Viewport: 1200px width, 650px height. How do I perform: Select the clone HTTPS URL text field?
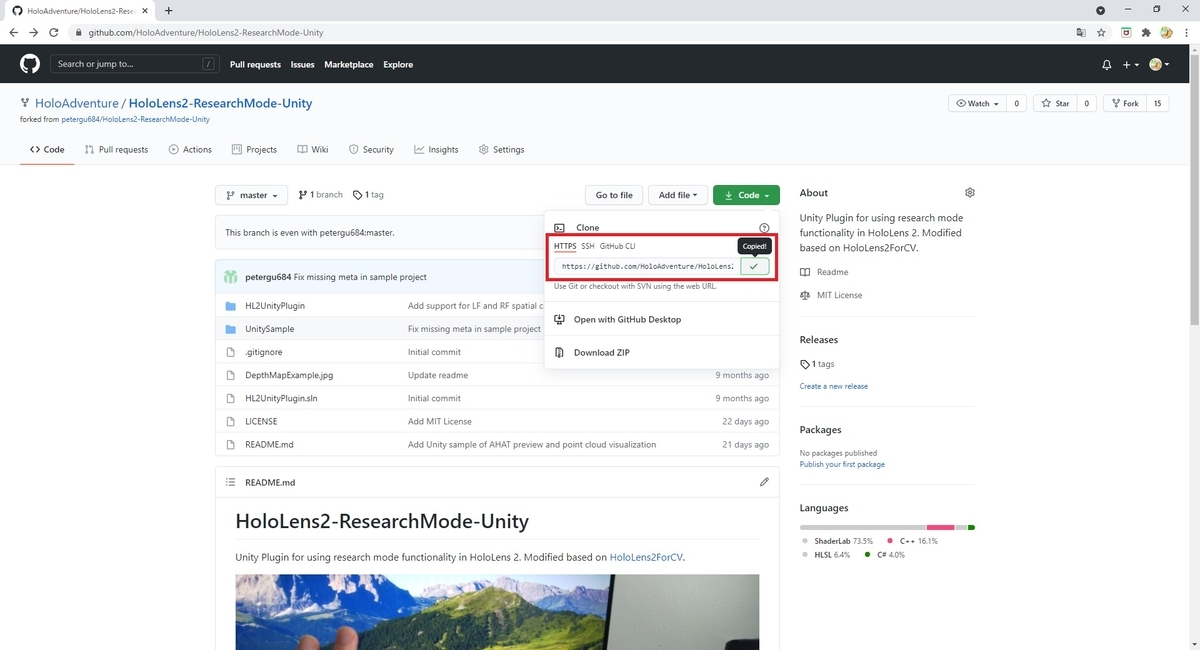coord(646,266)
